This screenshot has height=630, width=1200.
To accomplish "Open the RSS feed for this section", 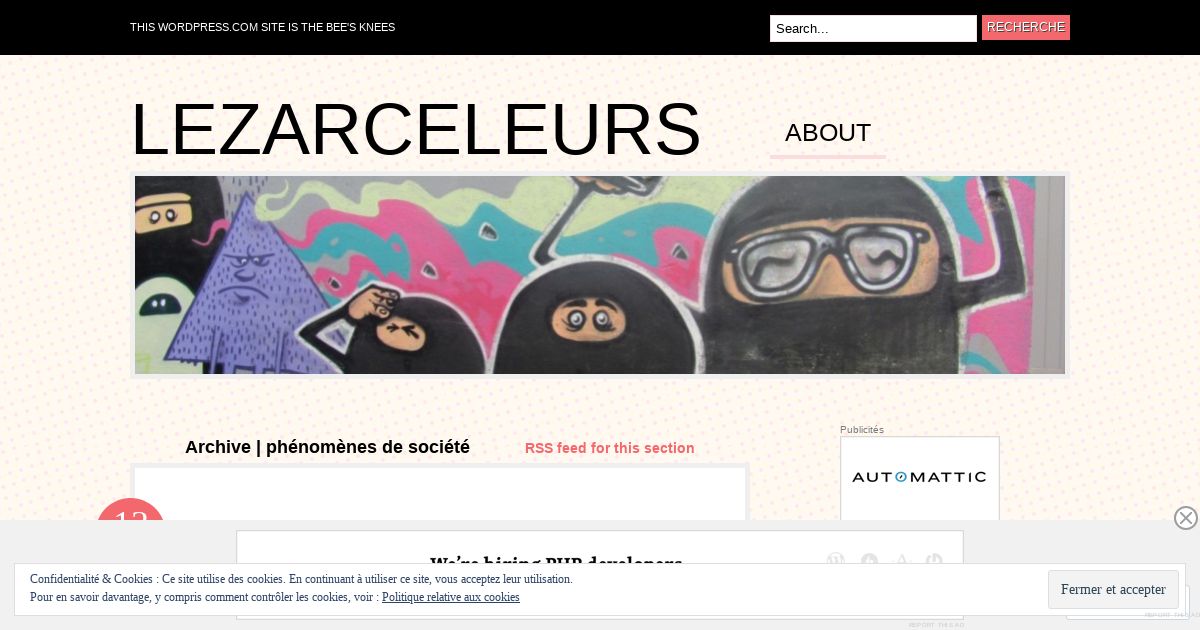I will [x=610, y=448].
